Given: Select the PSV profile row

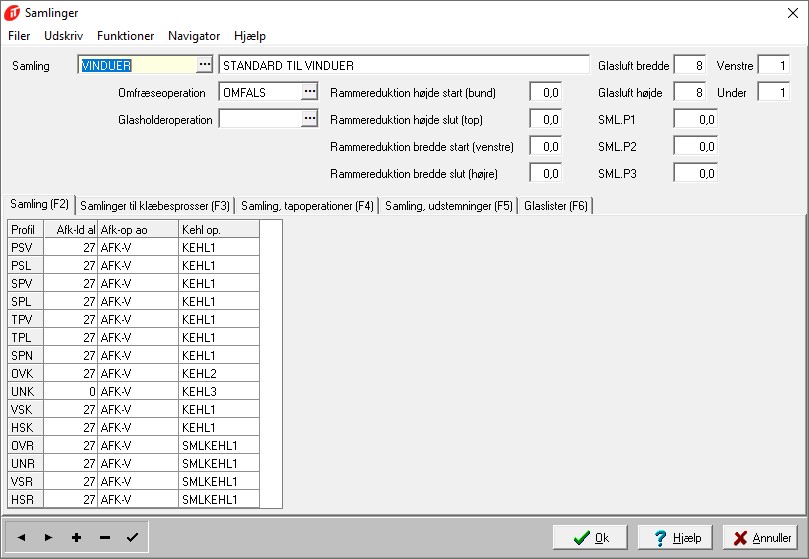Looking at the screenshot, I should click(x=134, y=247).
